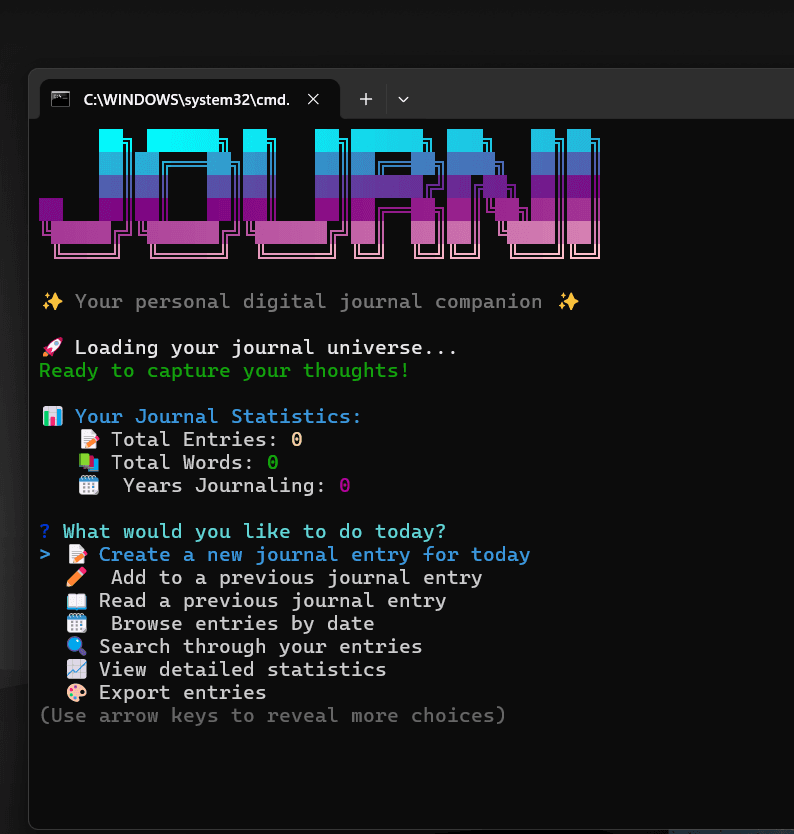The width and height of the screenshot is (794, 834).
Task: Click the memo icon beside Total Entries
Action: point(89,439)
